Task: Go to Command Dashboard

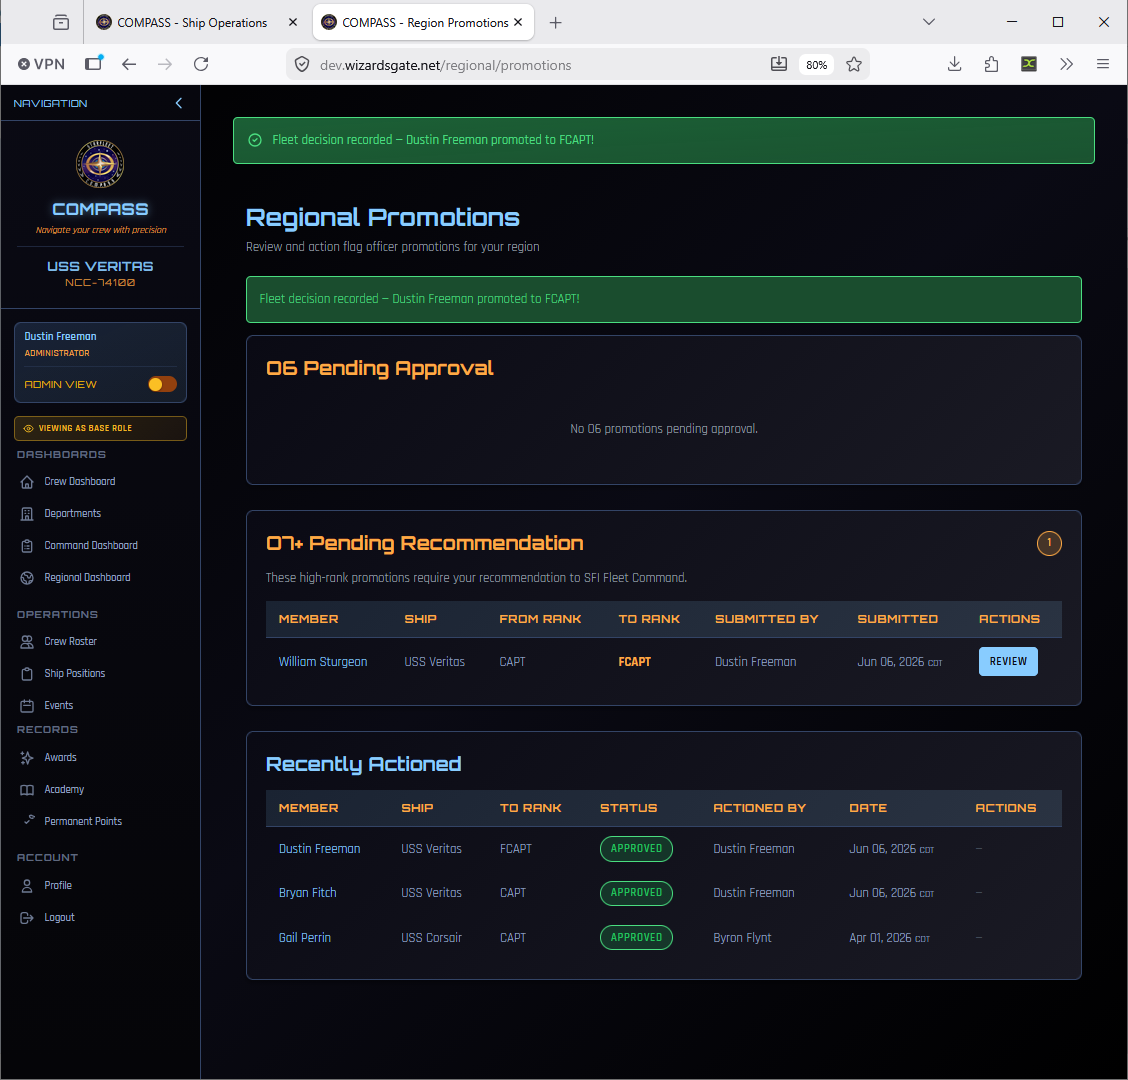Action: coord(91,545)
